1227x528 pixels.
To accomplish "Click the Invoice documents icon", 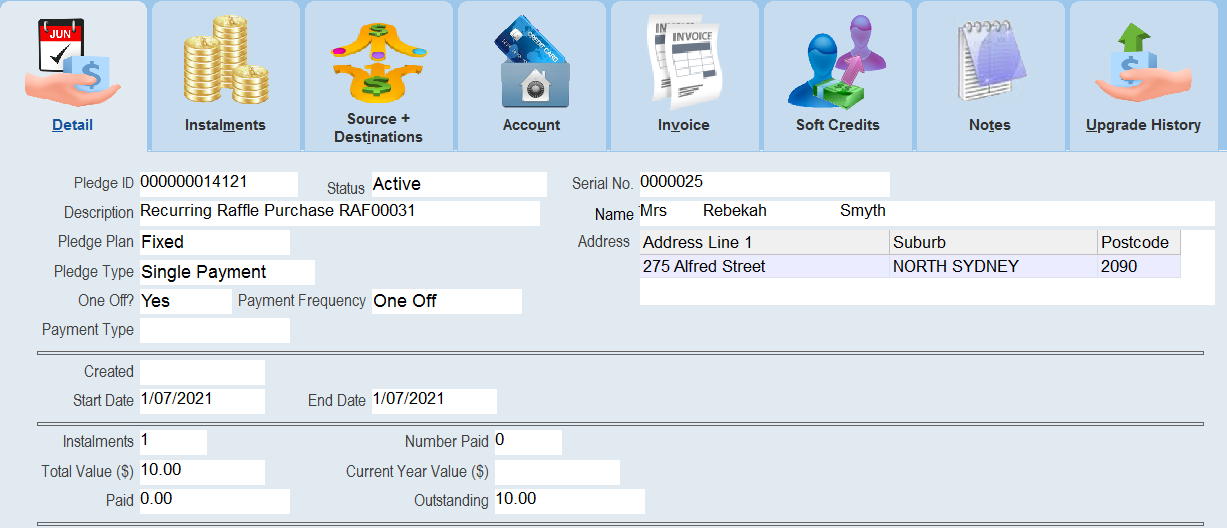I will coord(685,63).
